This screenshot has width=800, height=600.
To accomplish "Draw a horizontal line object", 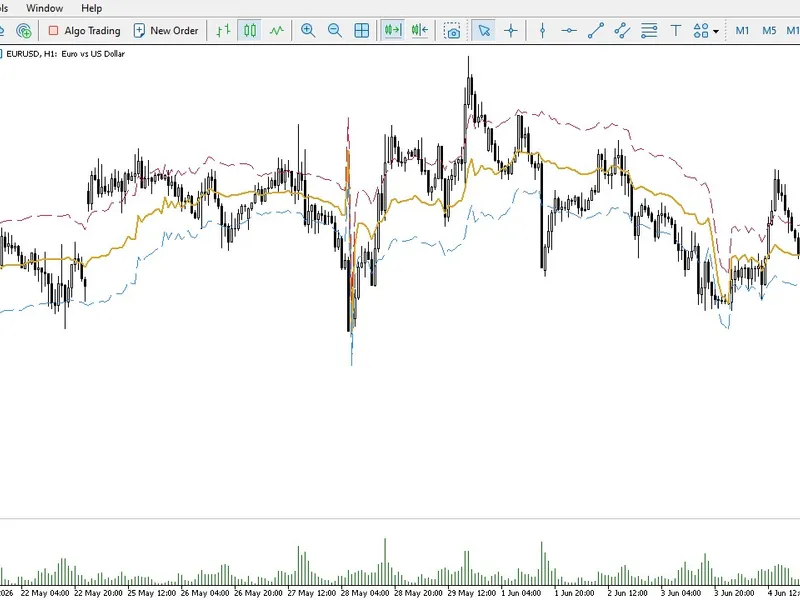I will coord(569,31).
